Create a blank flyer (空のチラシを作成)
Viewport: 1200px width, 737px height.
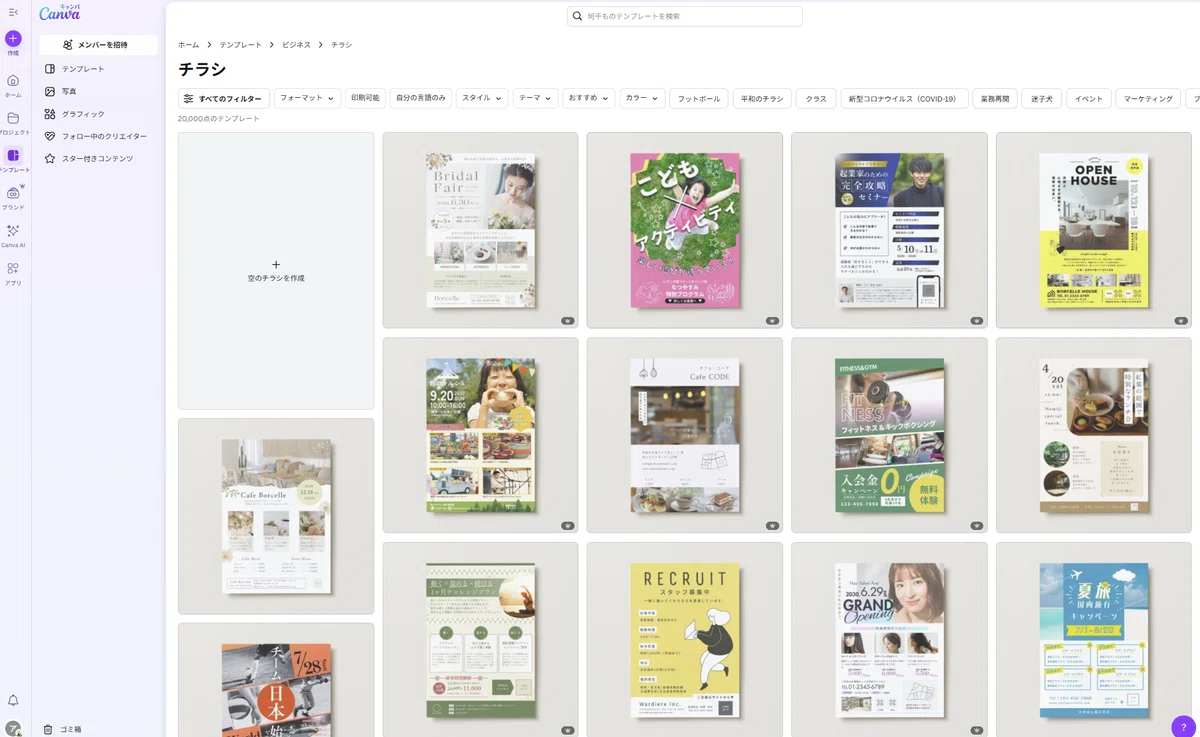click(276, 271)
